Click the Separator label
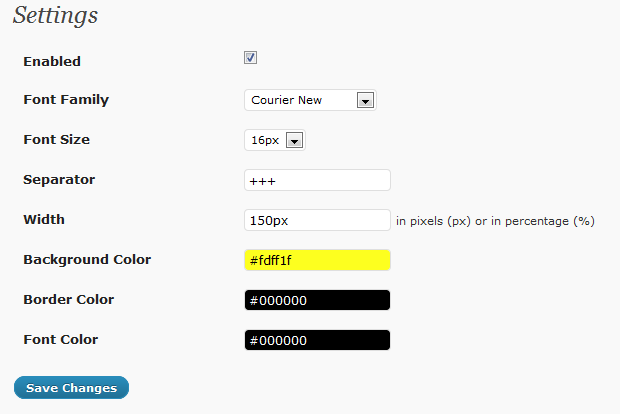Viewport: 620px width, 414px height. [59, 180]
